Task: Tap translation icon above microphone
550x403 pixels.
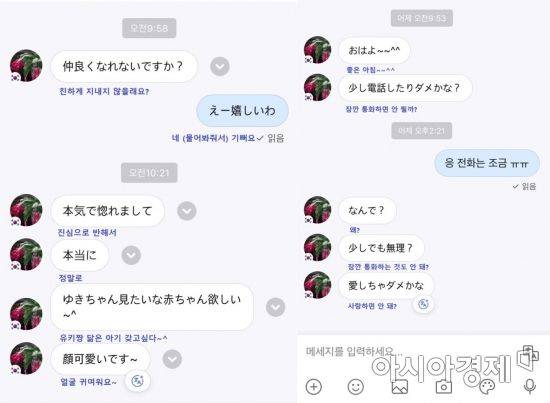Action: 528,356
